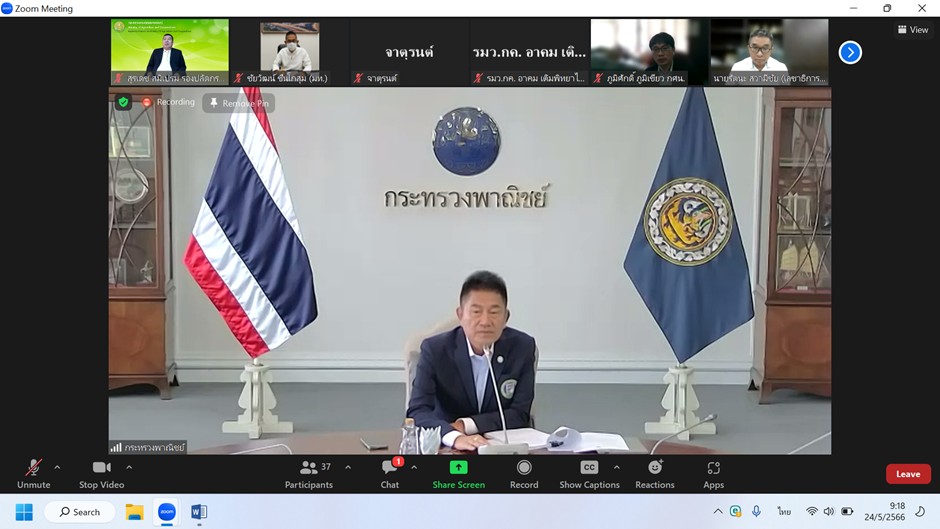Unmute the microphone
This screenshot has height=529, width=940.
coord(34,474)
